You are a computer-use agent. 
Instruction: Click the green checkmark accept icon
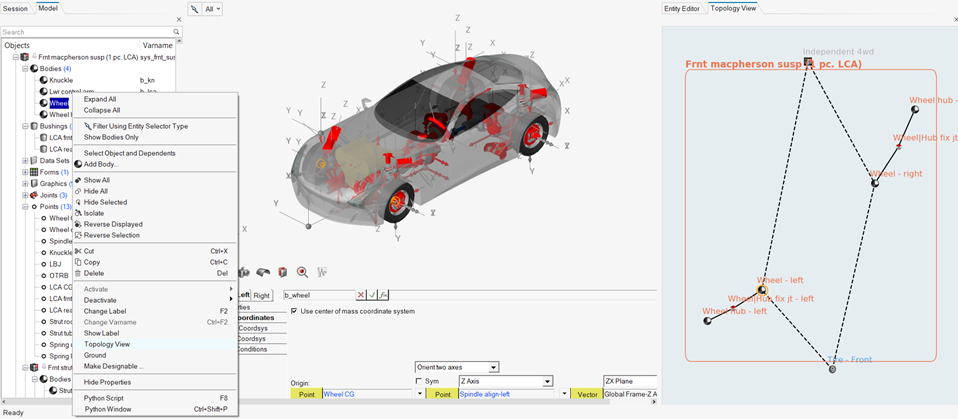click(372, 295)
